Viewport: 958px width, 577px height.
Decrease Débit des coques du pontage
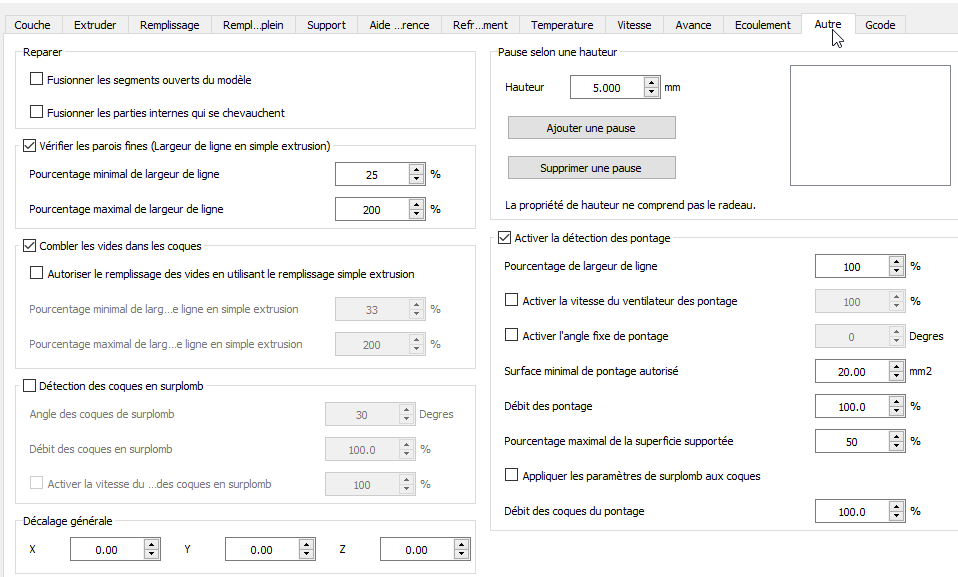[x=896, y=516]
